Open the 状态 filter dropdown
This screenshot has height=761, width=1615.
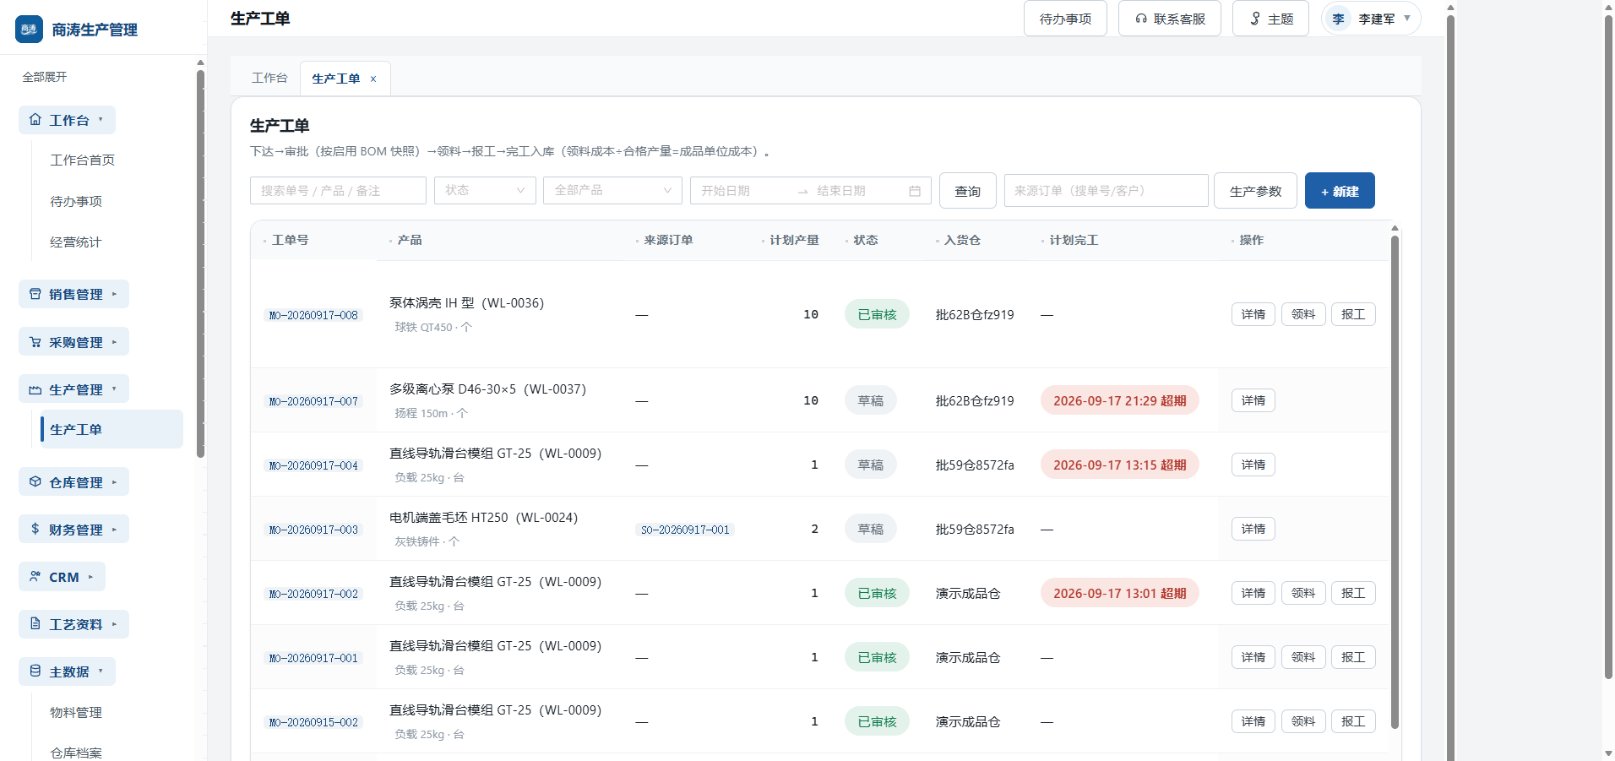pos(485,190)
